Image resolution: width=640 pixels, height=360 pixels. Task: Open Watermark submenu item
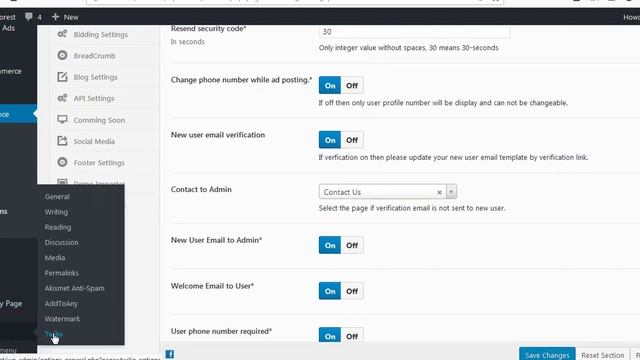click(x=62, y=319)
